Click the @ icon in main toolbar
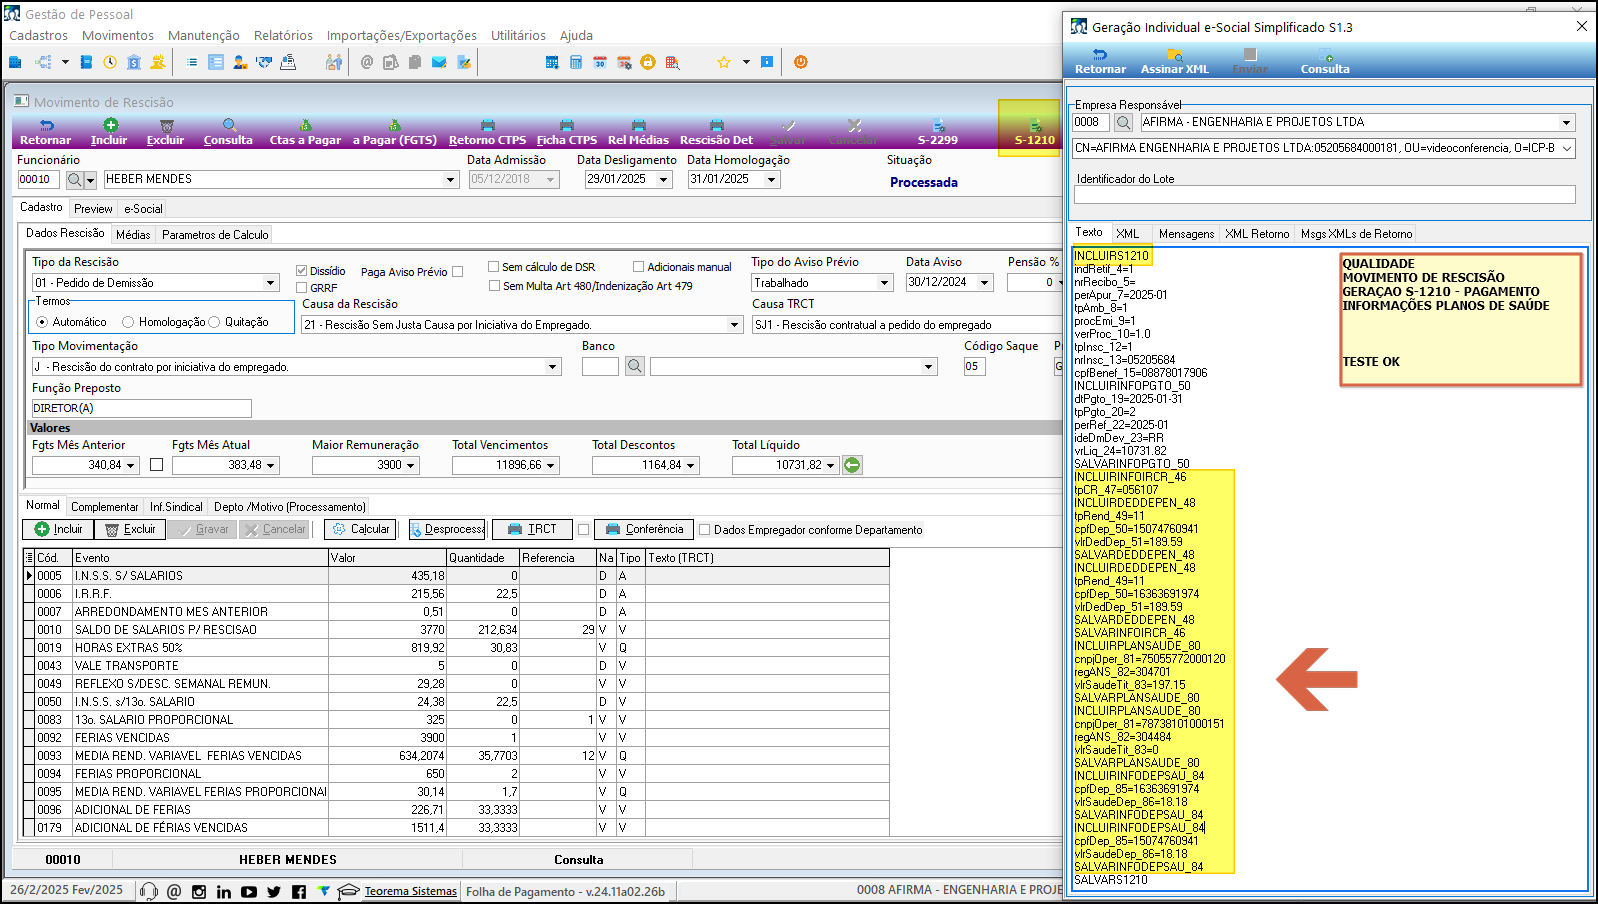1598x904 pixels. pyautogui.click(x=367, y=62)
